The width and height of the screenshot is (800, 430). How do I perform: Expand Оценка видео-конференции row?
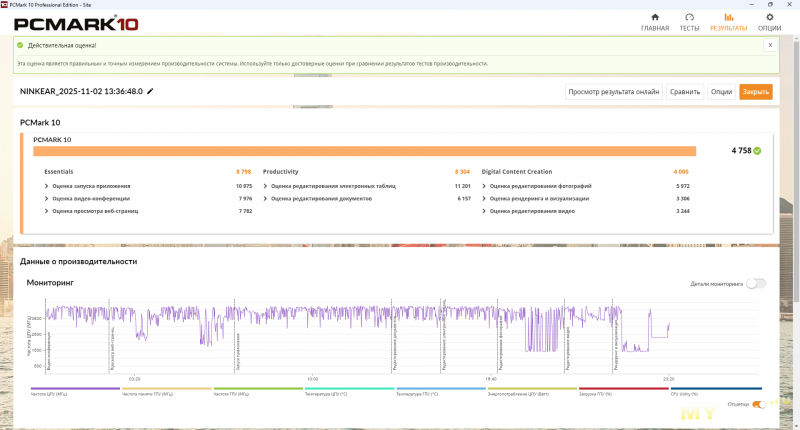click(47, 198)
